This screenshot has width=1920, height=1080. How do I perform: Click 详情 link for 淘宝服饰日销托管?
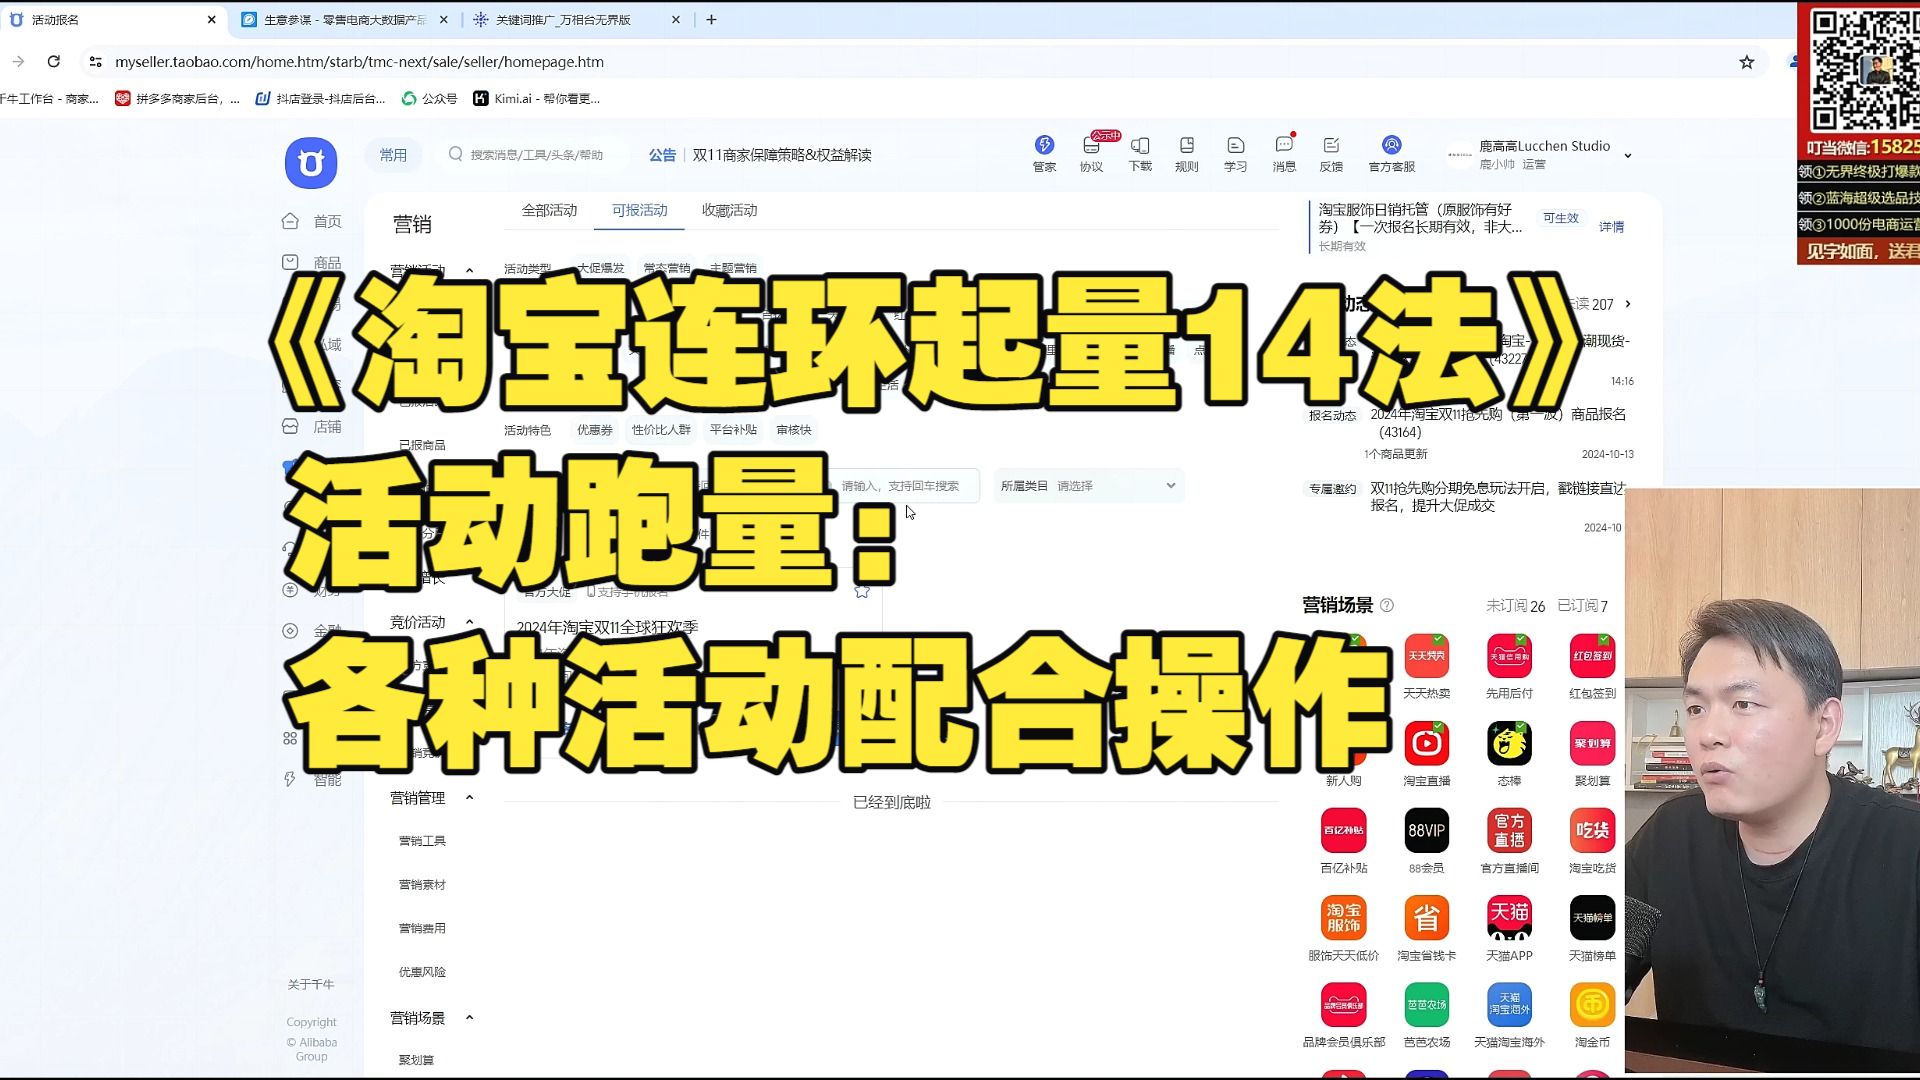pos(1611,227)
